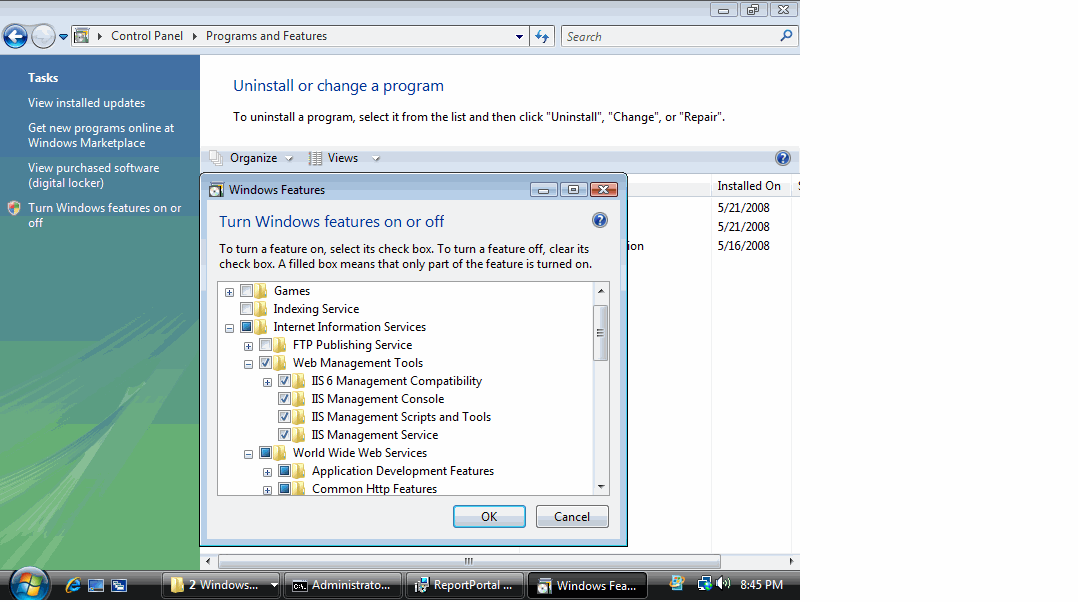
Task: Uncheck IIS Management Console checkbox
Action: tap(284, 399)
